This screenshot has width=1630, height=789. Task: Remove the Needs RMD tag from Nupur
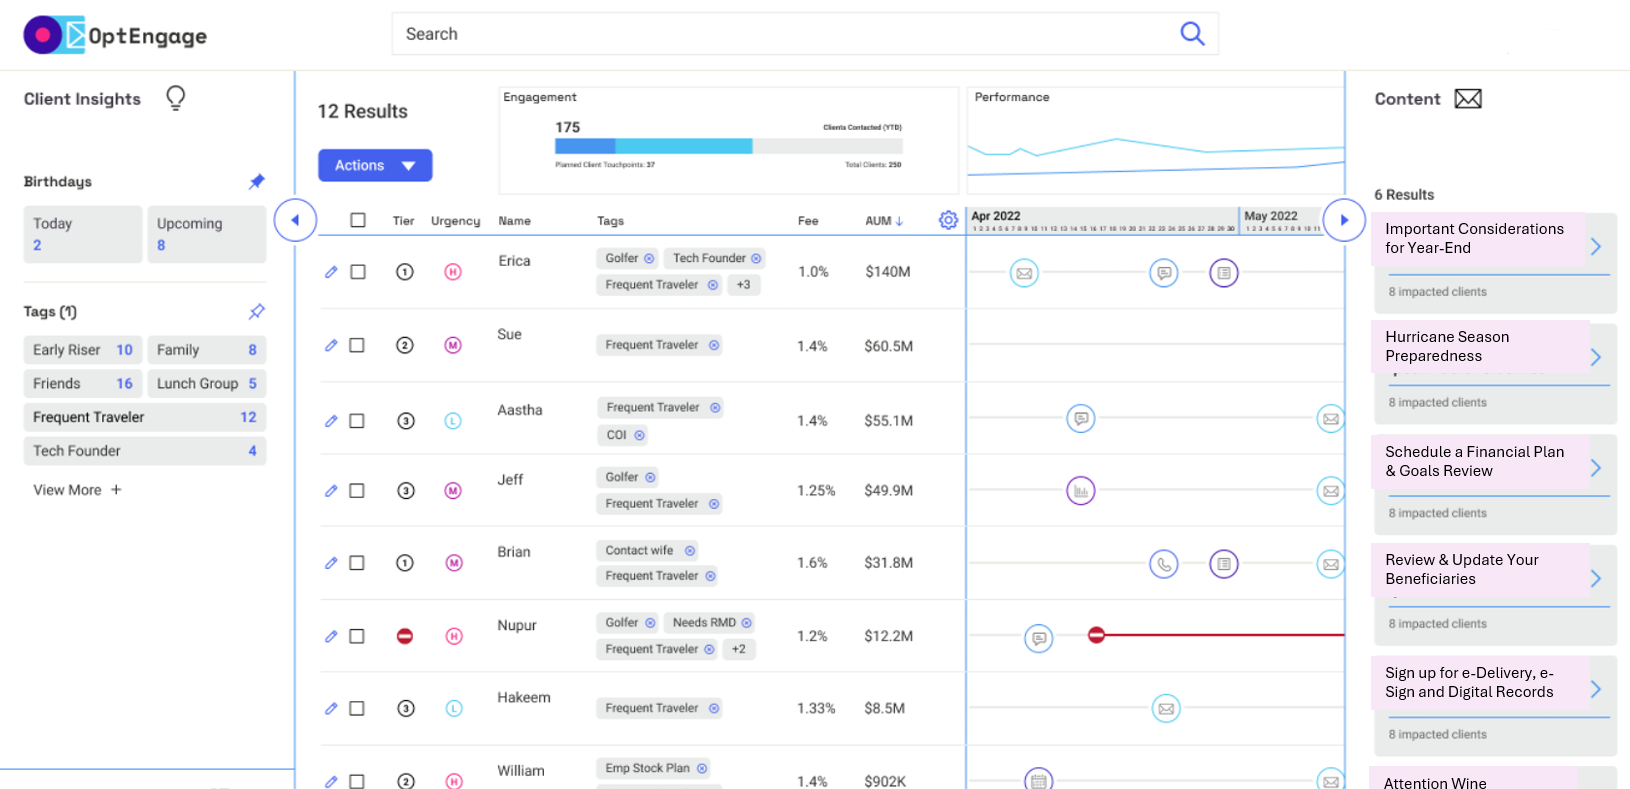pyautogui.click(x=746, y=623)
